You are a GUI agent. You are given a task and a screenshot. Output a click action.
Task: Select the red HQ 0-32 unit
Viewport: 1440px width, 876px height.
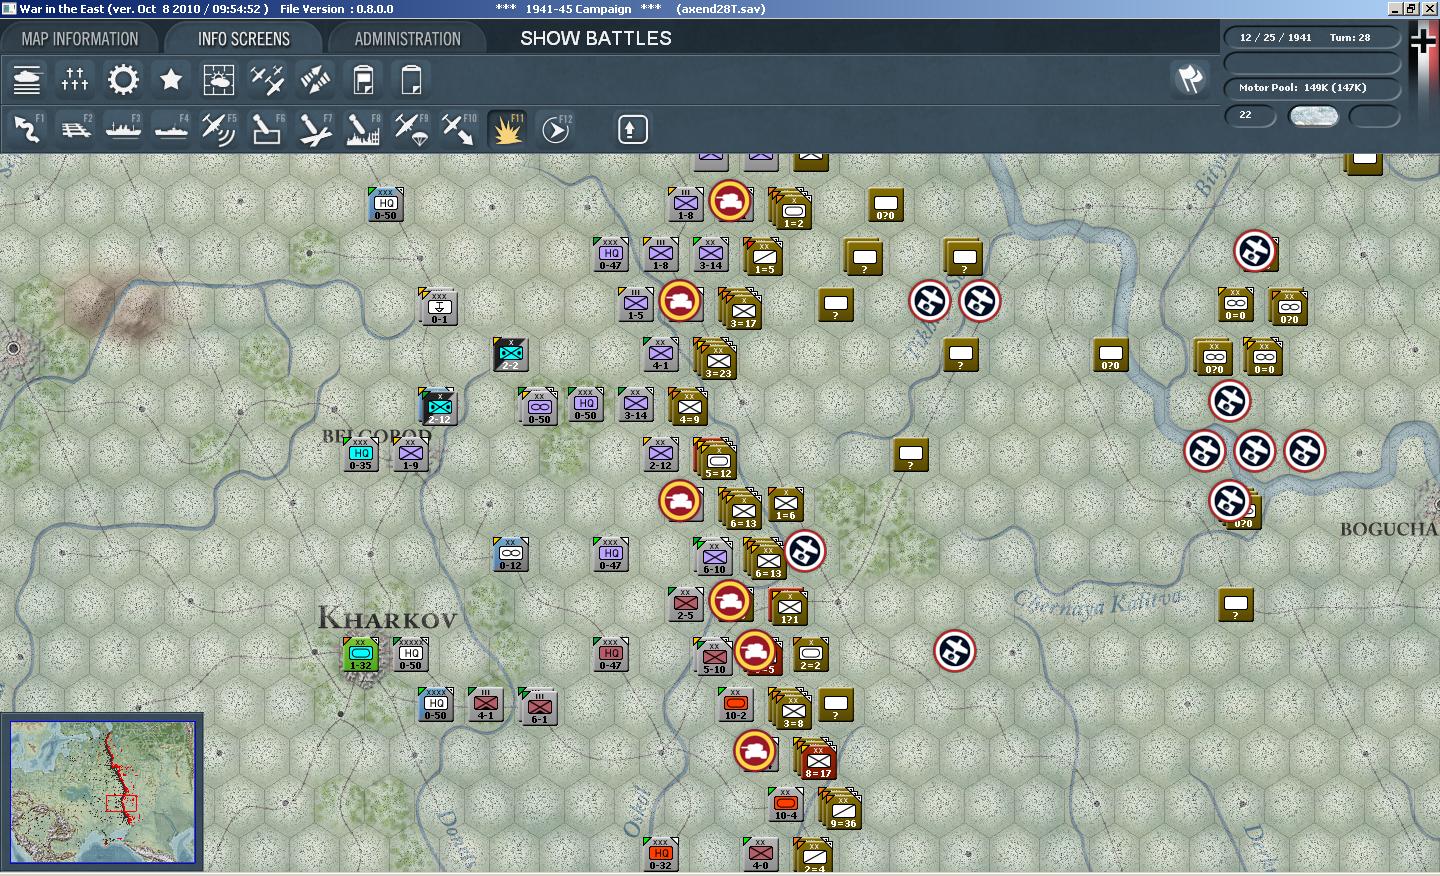click(661, 854)
